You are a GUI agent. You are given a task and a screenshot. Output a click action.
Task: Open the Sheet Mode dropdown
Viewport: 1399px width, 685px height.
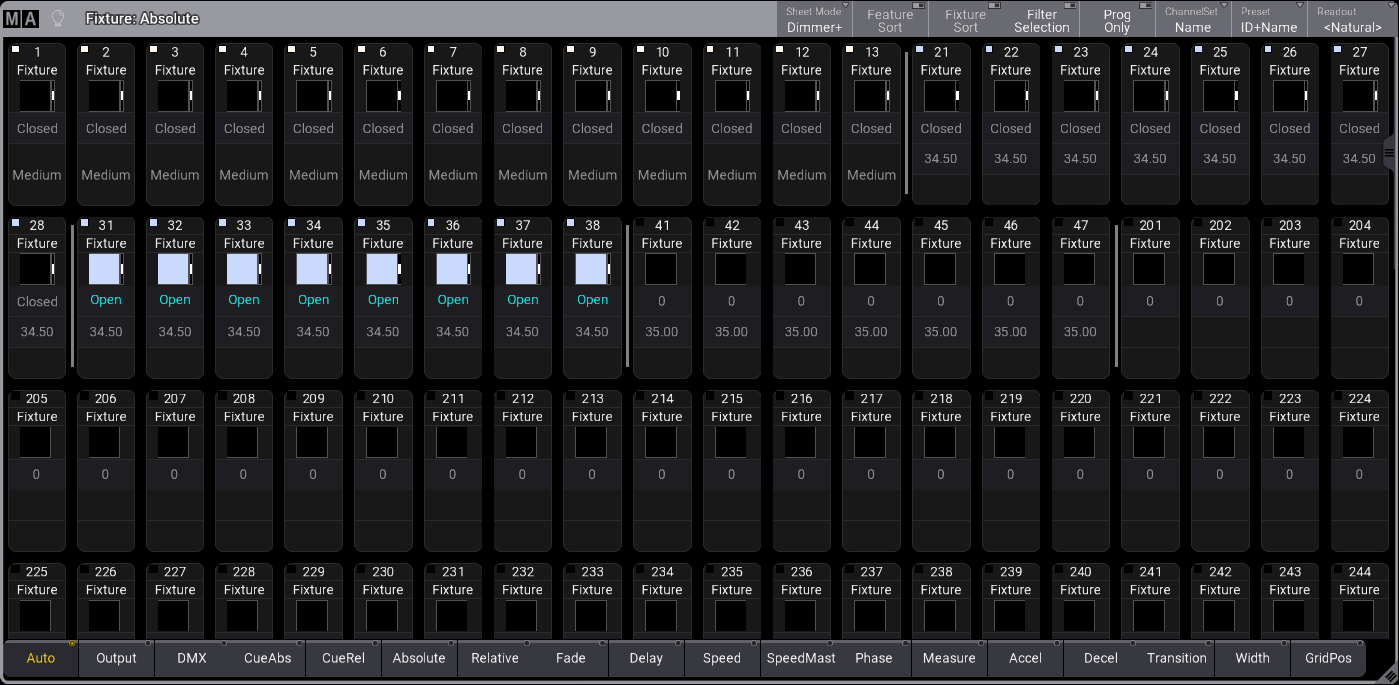(x=814, y=20)
